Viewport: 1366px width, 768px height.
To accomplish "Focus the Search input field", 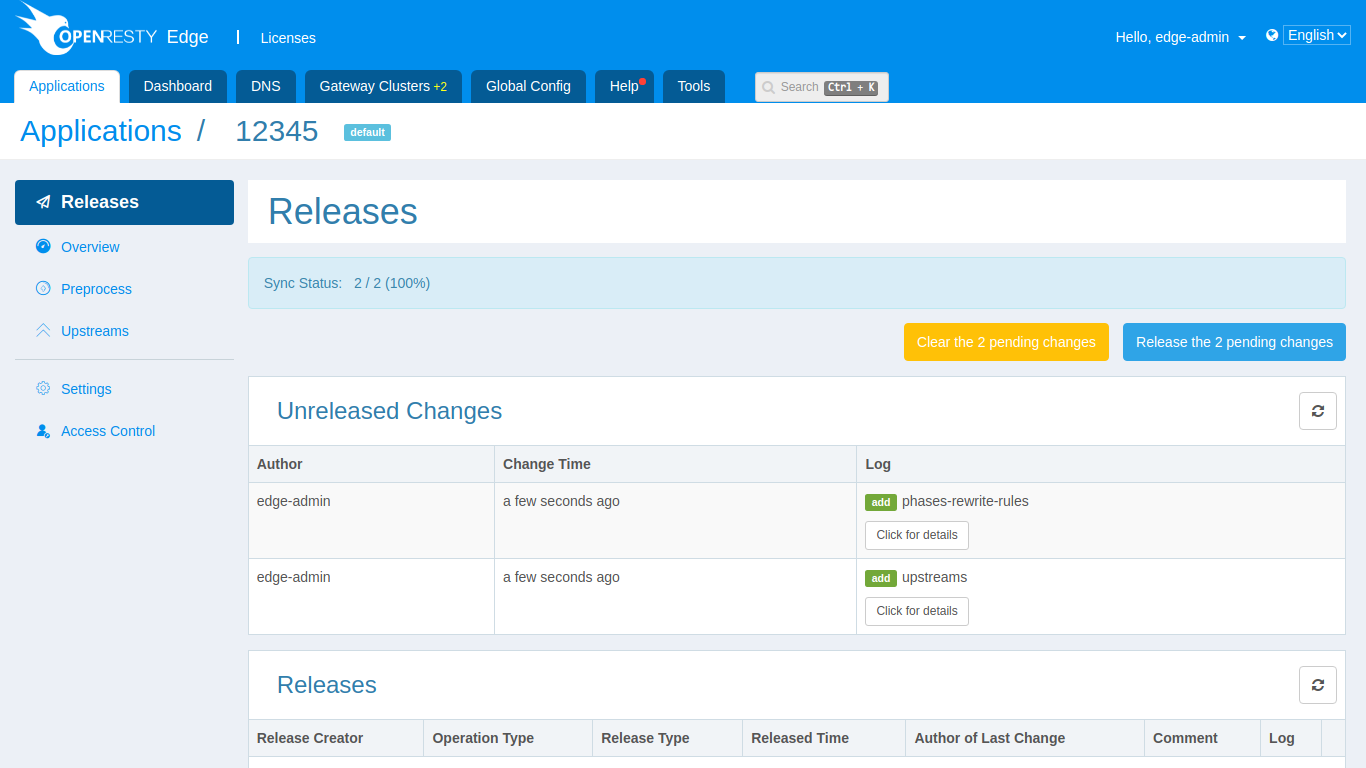I will click(822, 87).
